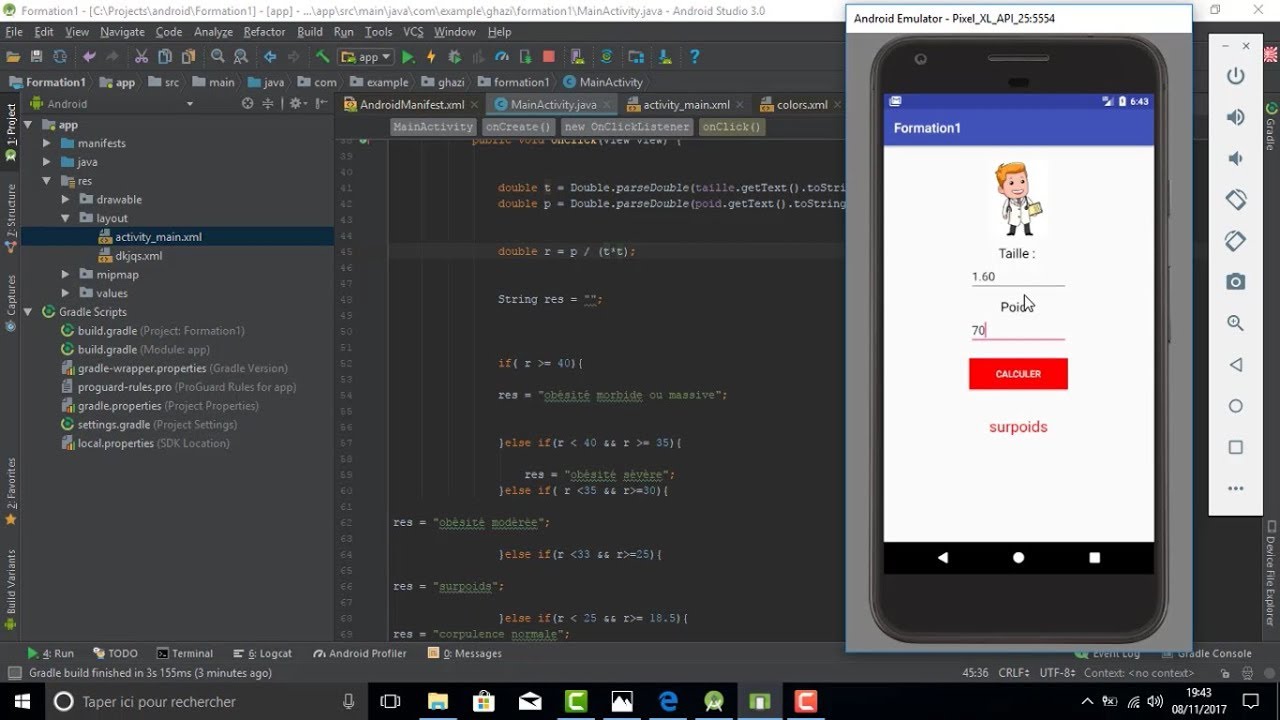The width and height of the screenshot is (1280, 720).
Task: Open the Refactor menu
Action: (264, 32)
